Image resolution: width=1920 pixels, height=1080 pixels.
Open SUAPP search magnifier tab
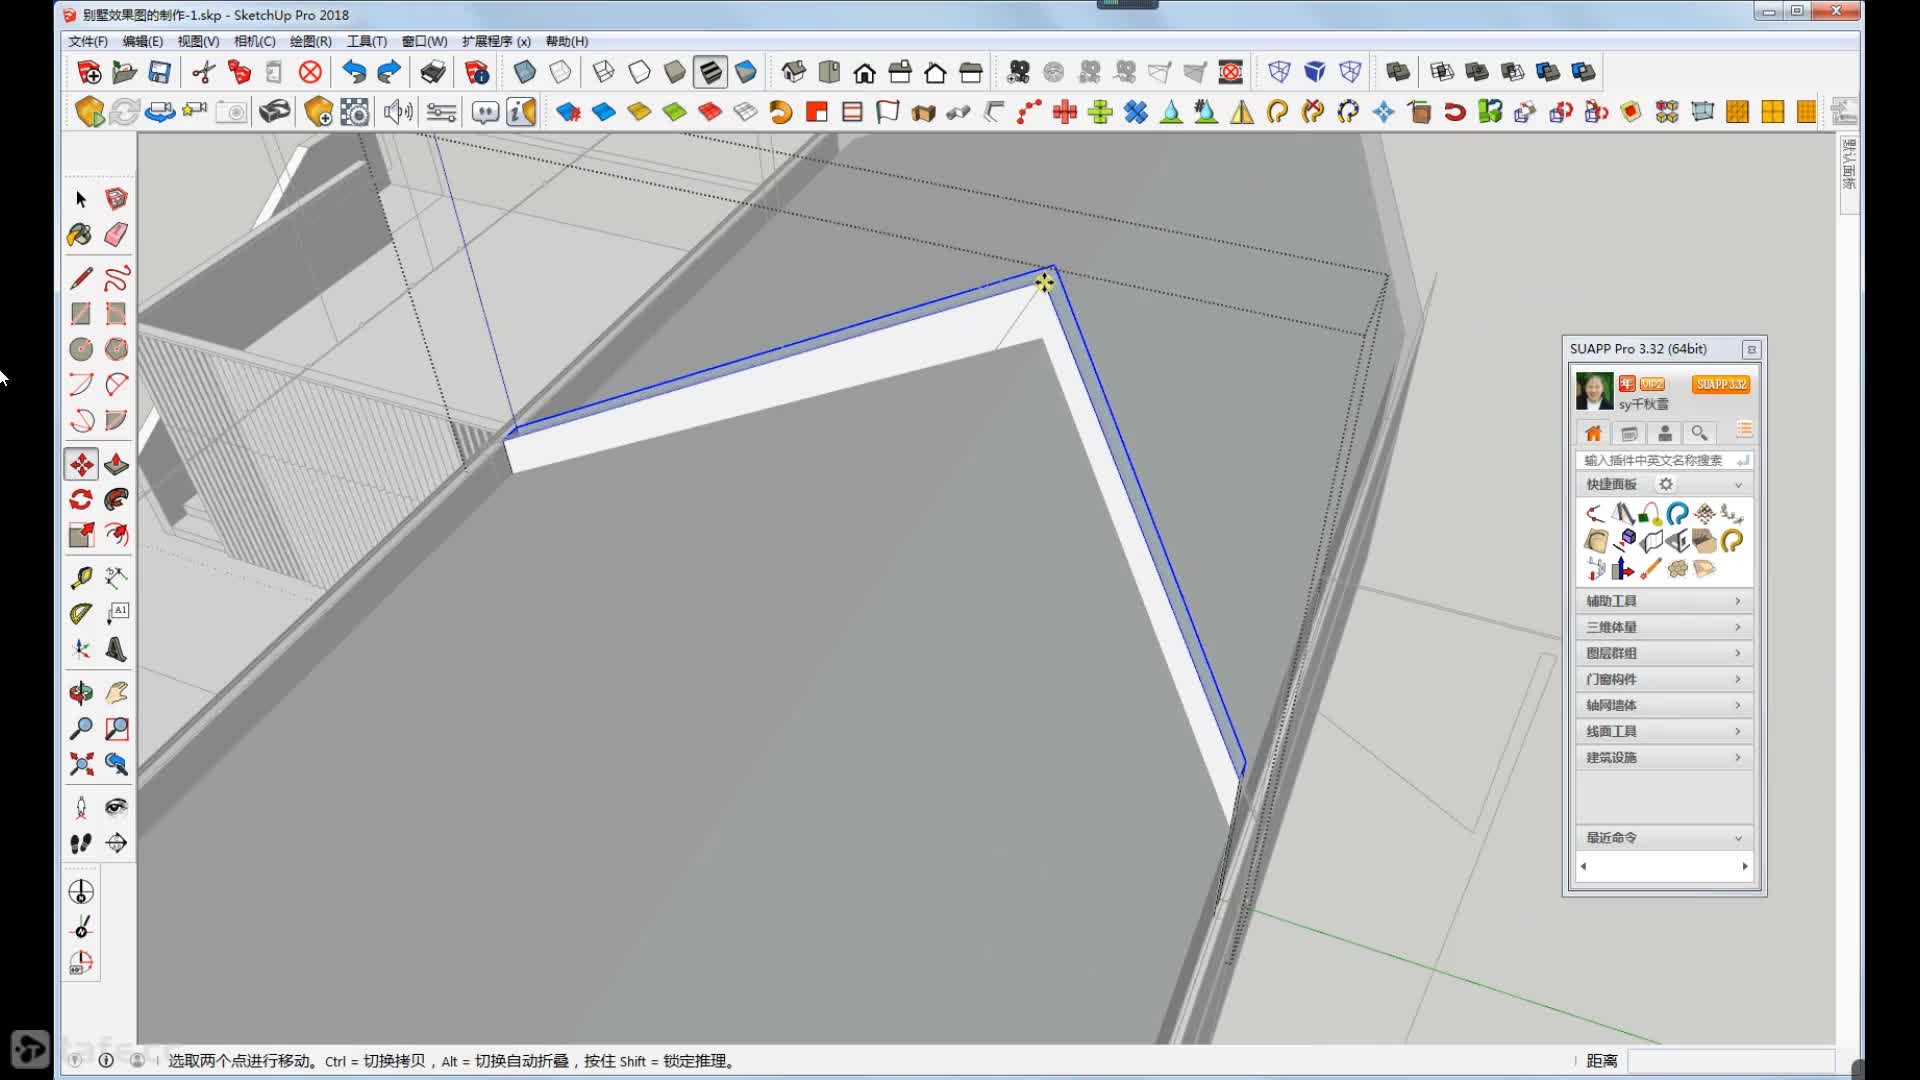click(1699, 433)
